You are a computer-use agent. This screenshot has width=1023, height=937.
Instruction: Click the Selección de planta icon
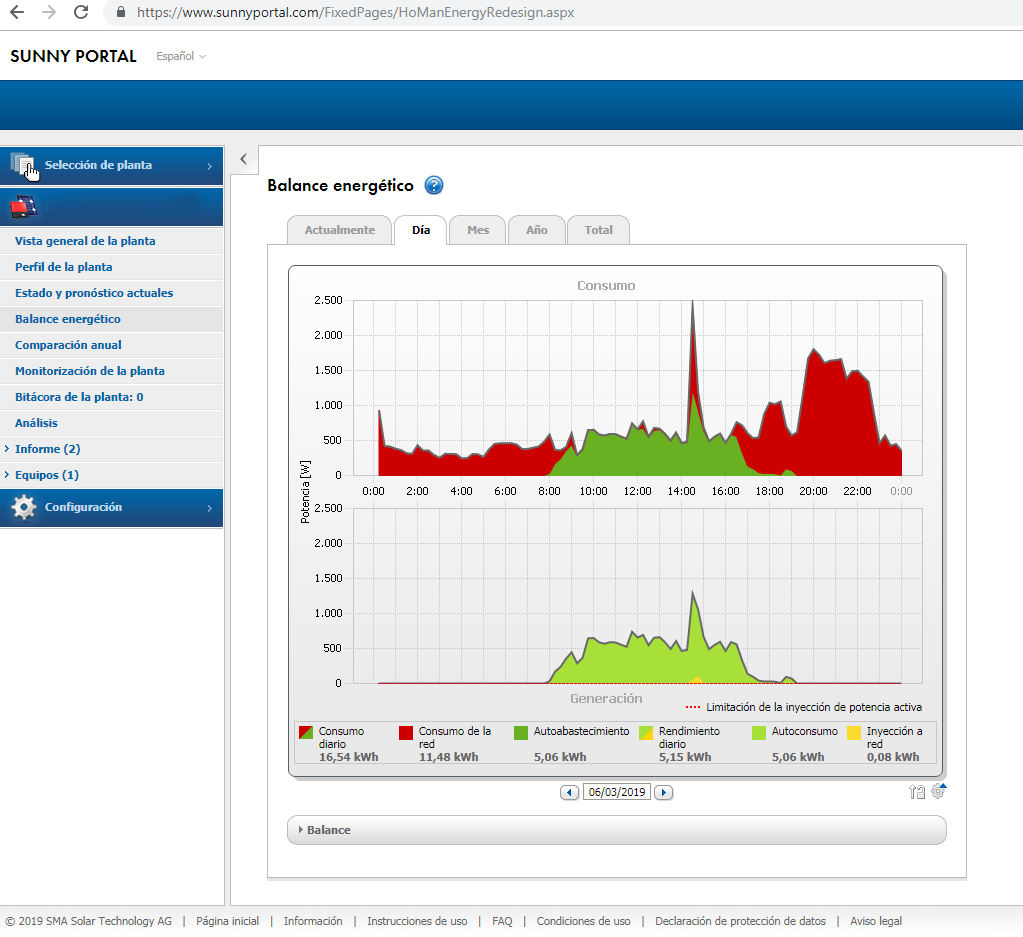point(24,165)
